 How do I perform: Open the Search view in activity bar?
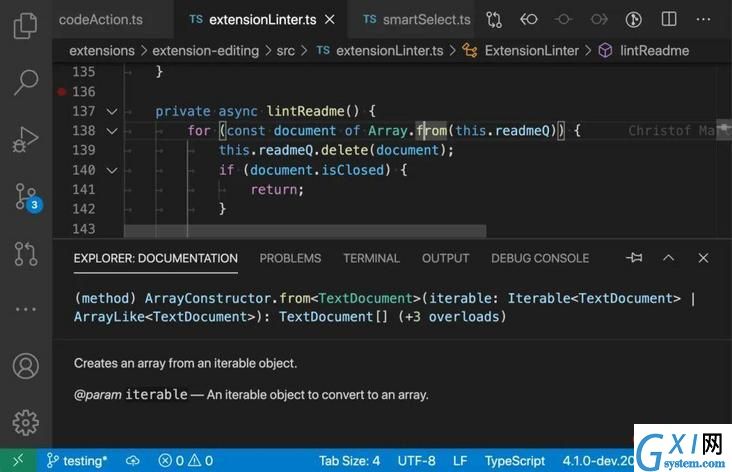[25, 82]
